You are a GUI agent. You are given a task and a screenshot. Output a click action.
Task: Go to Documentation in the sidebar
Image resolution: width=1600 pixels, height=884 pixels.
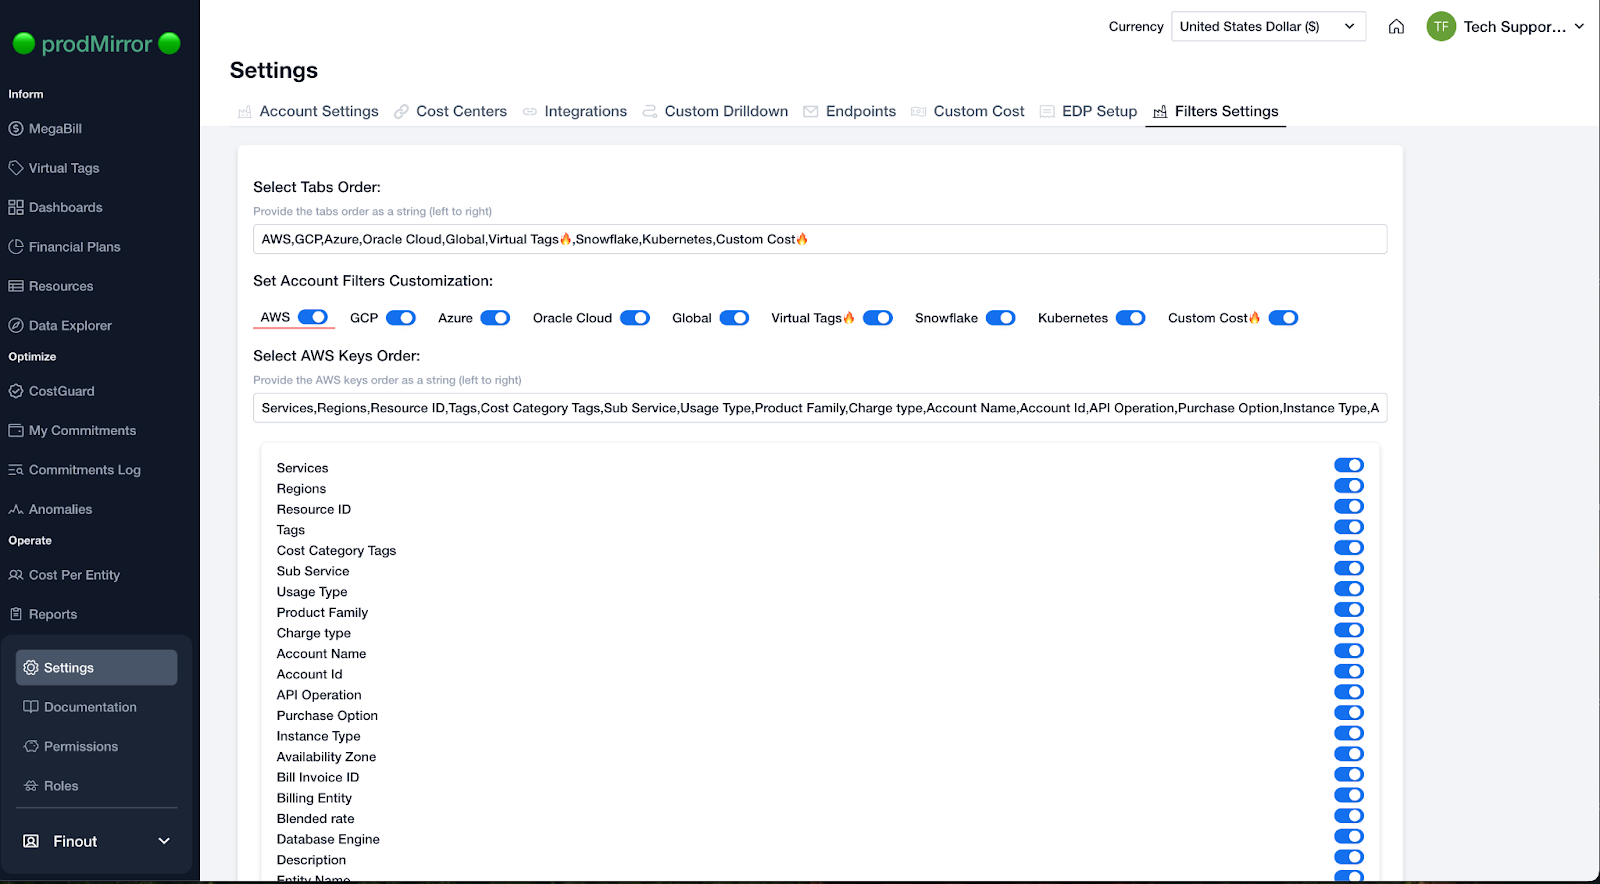(x=90, y=708)
